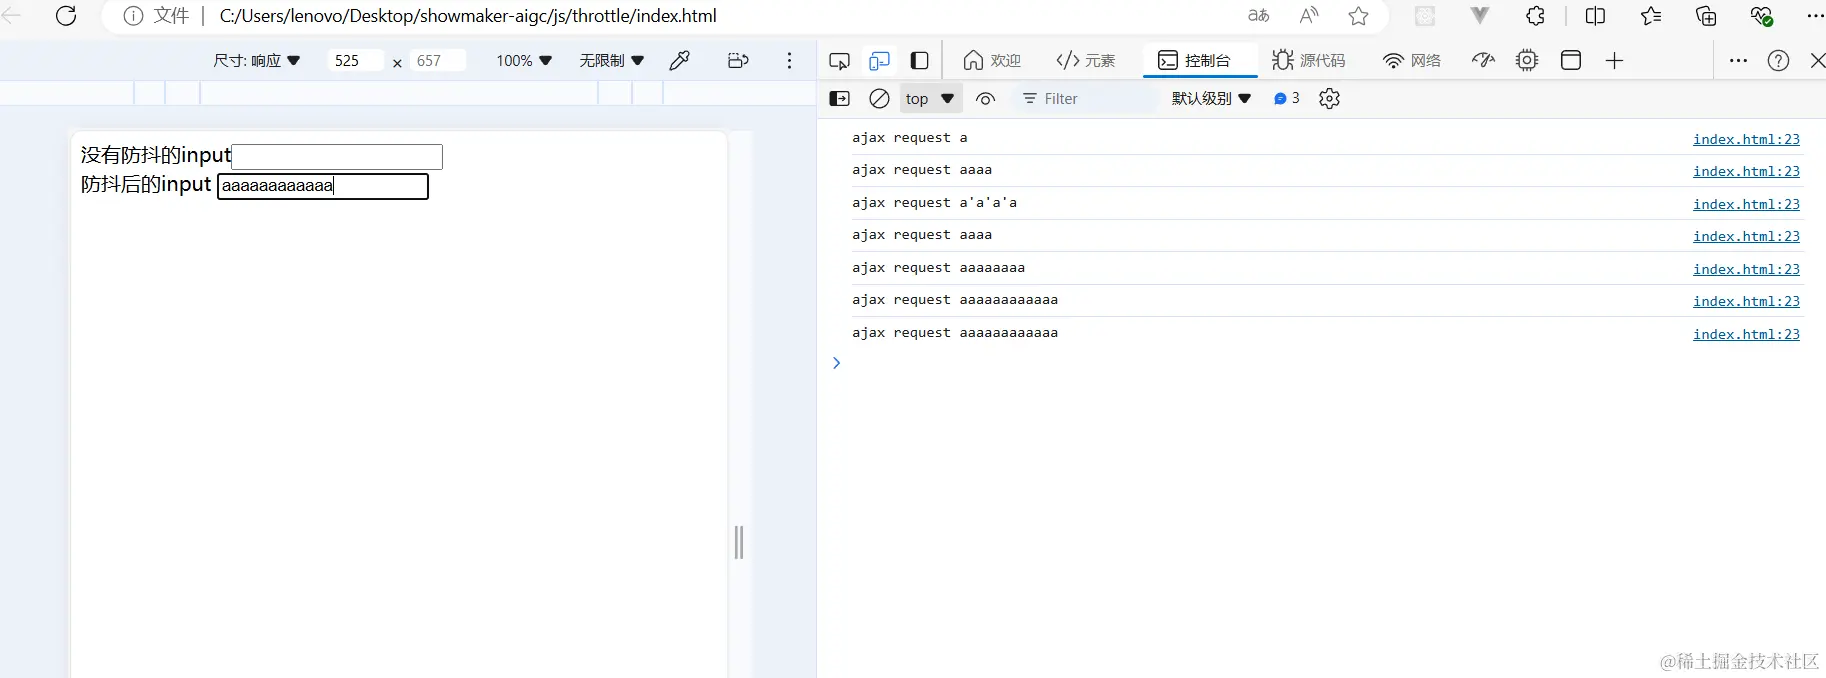The image size is (1826, 678).
Task: Toggle DevTools activity bar dock icon
Action: pos(919,61)
